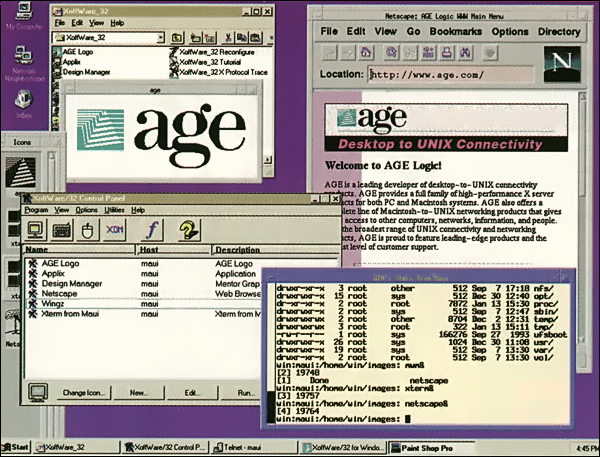Click the Edit... button in Control Panel
Viewport: 600px width, 457px height.
tap(192, 393)
